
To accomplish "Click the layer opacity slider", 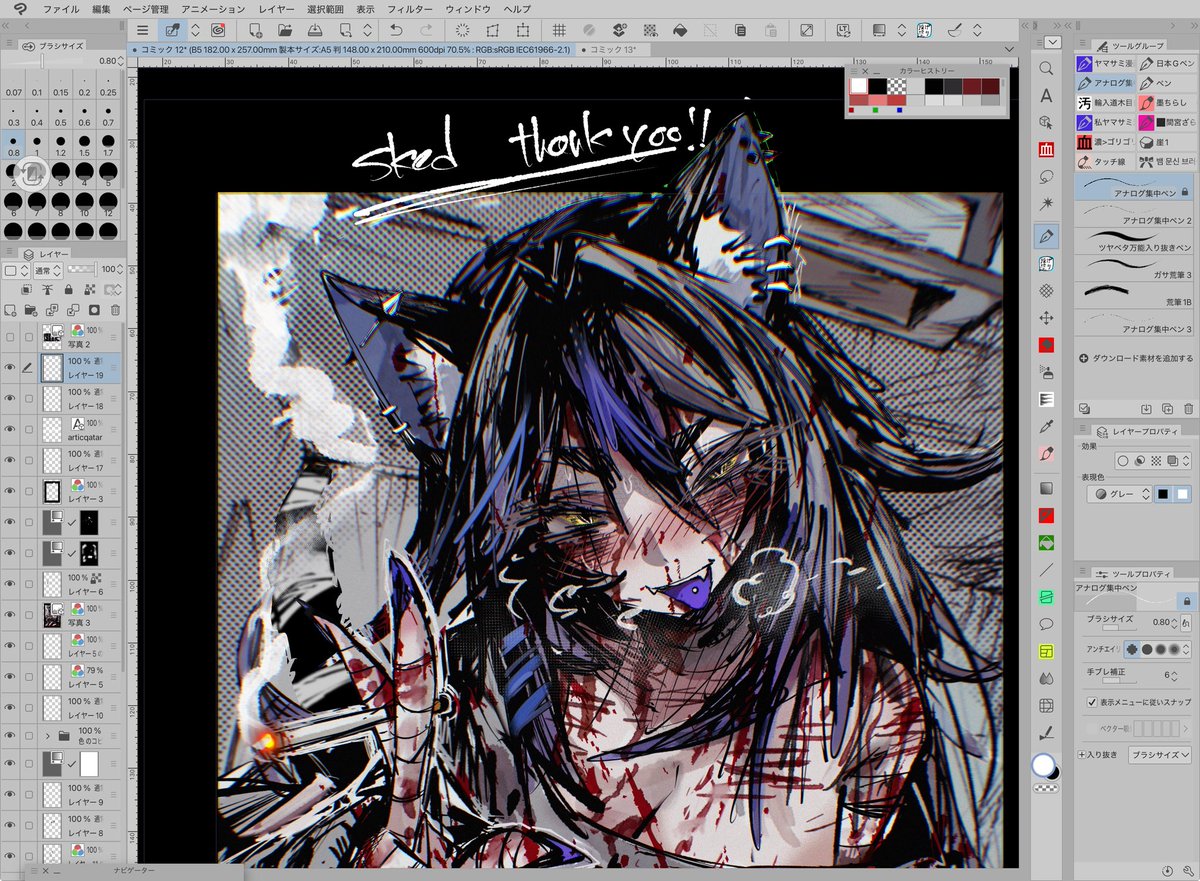I will pos(83,270).
